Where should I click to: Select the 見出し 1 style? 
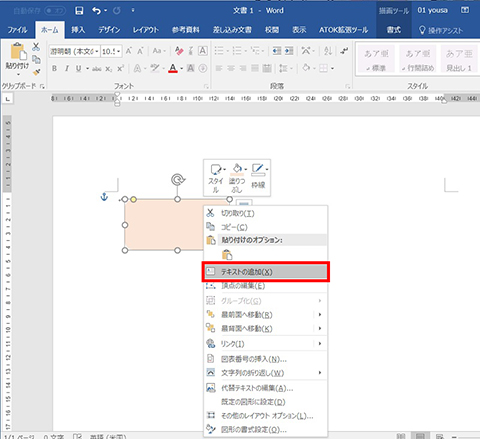point(459,59)
